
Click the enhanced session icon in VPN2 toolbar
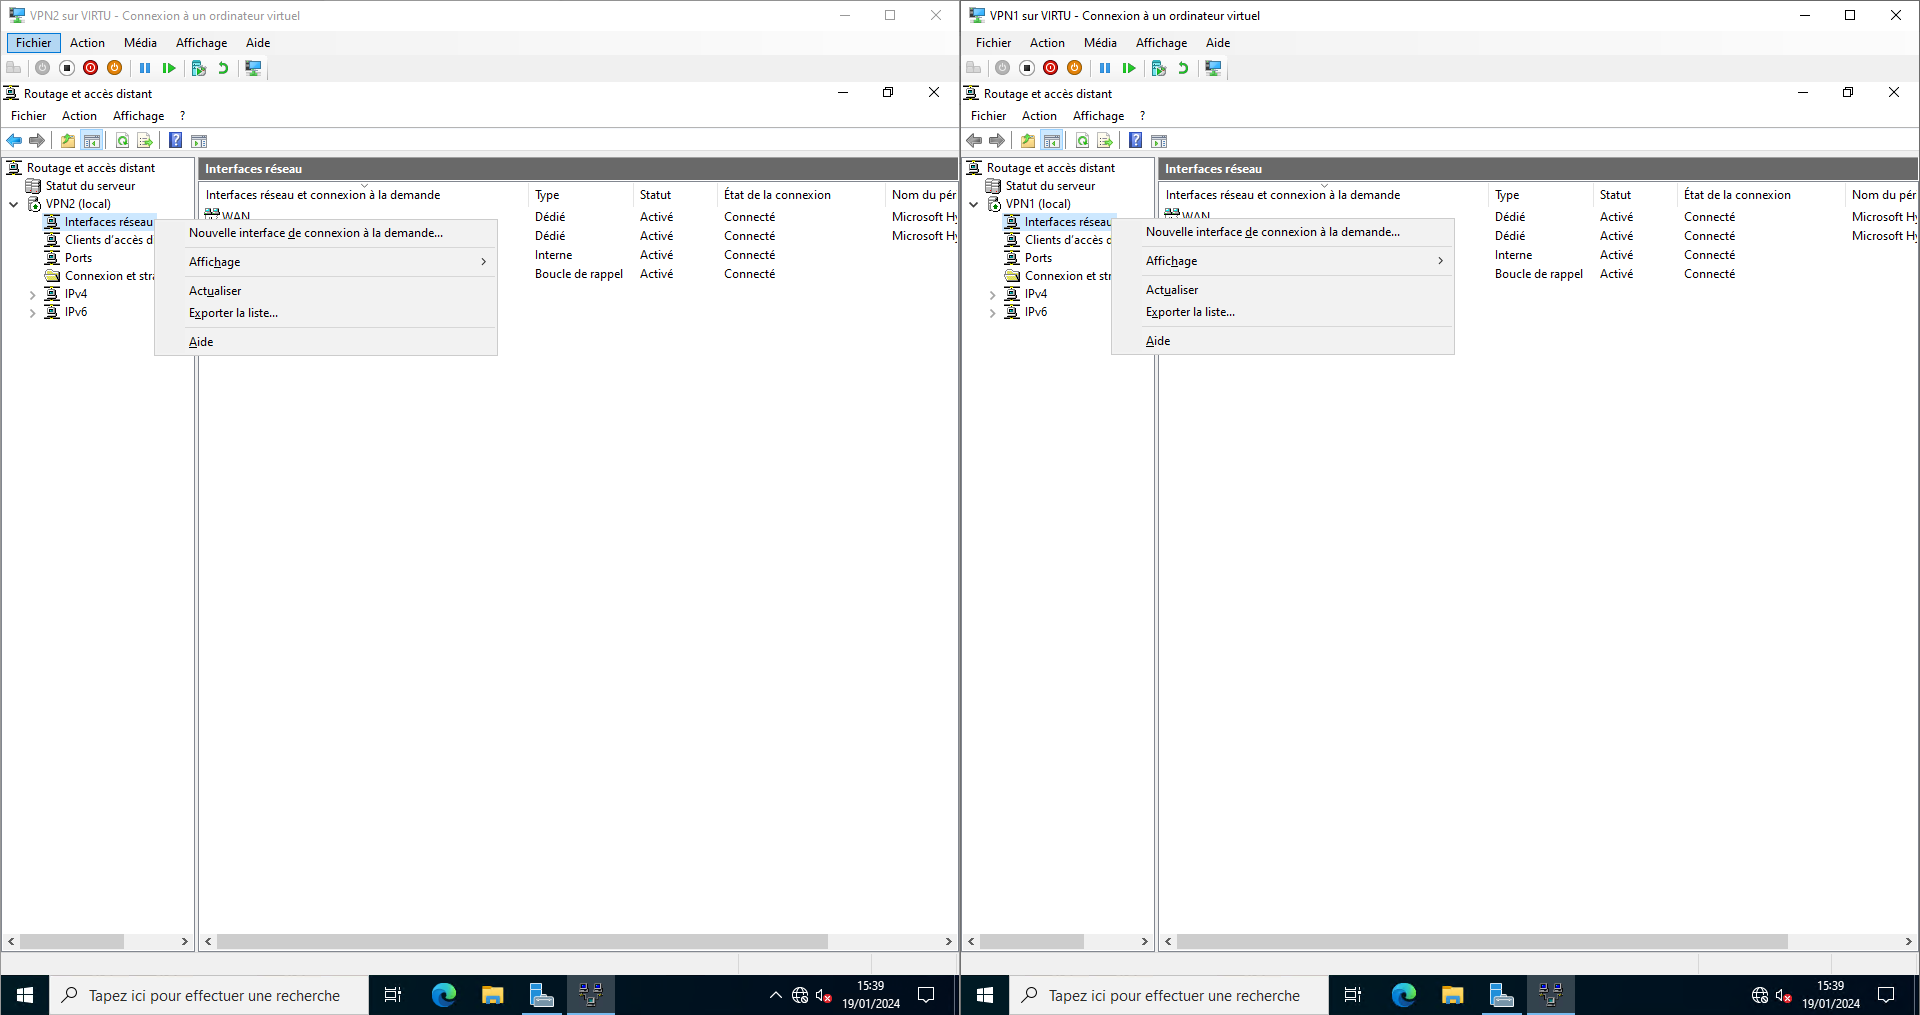tap(254, 68)
